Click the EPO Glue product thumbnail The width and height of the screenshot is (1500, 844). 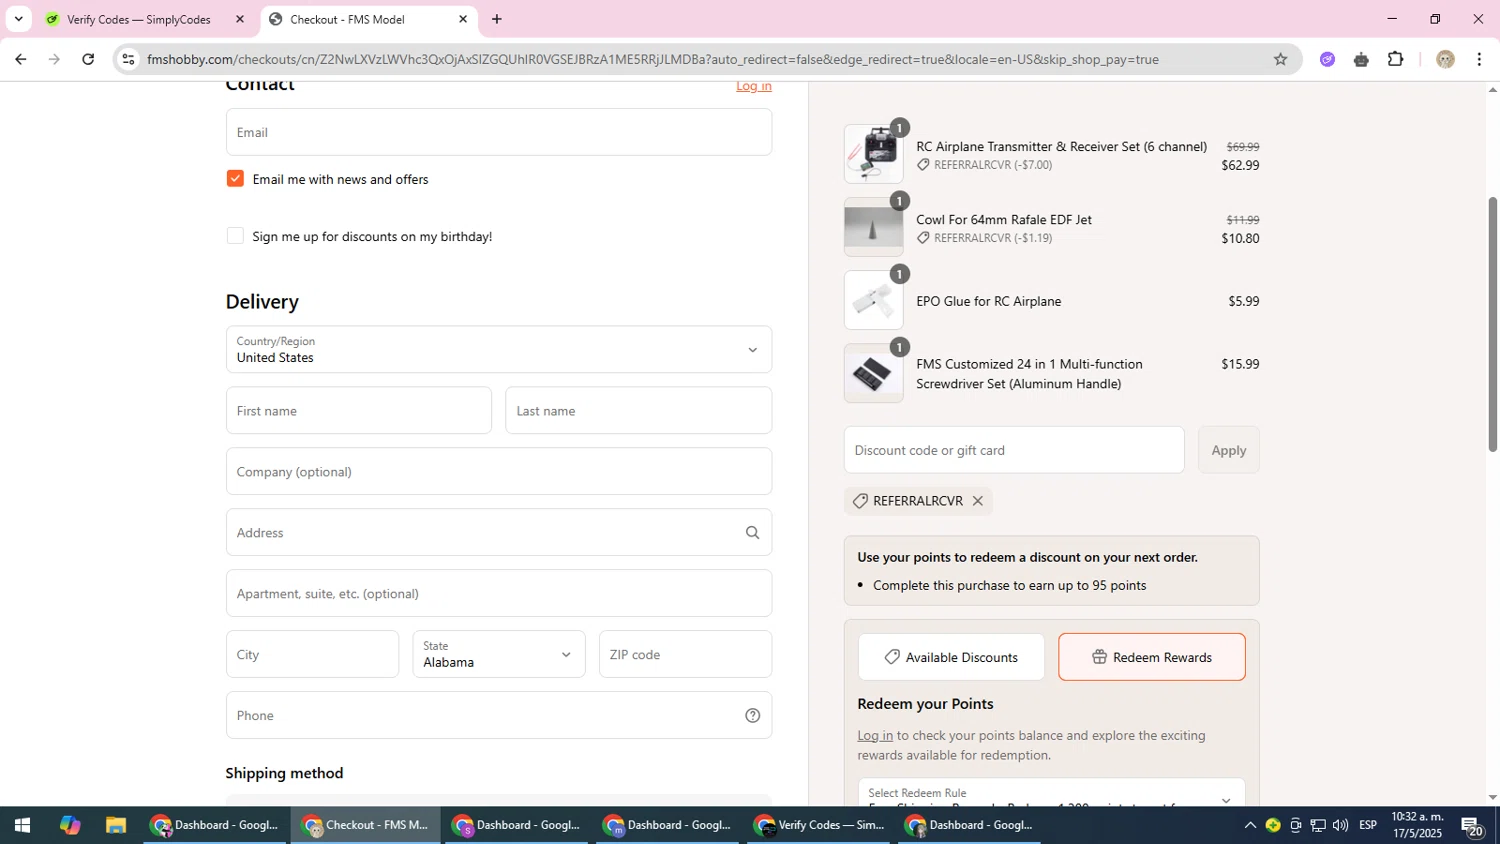(873, 300)
